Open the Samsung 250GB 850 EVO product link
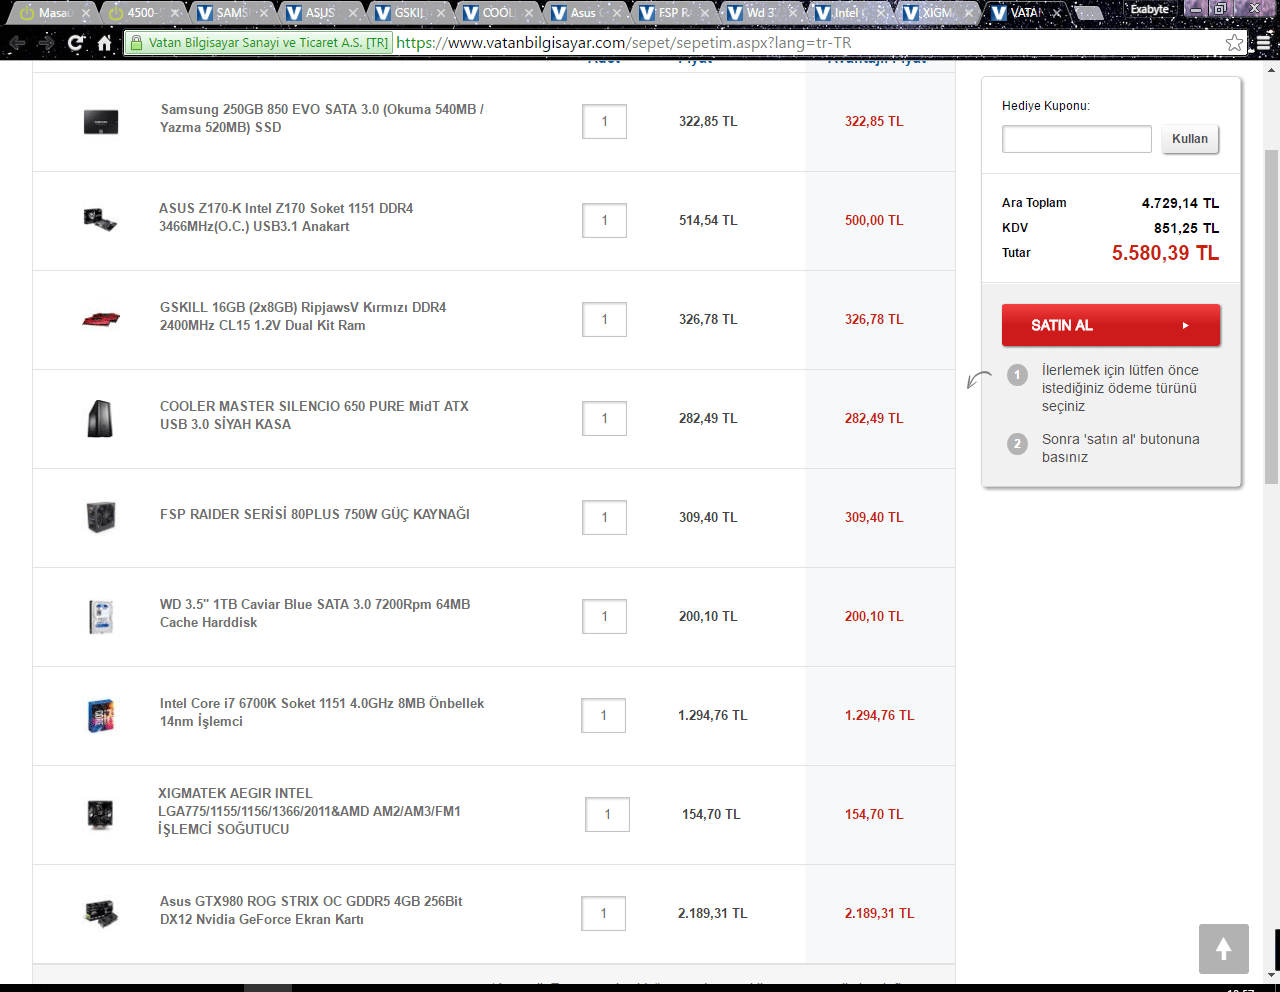The width and height of the screenshot is (1280, 992). coord(321,118)
